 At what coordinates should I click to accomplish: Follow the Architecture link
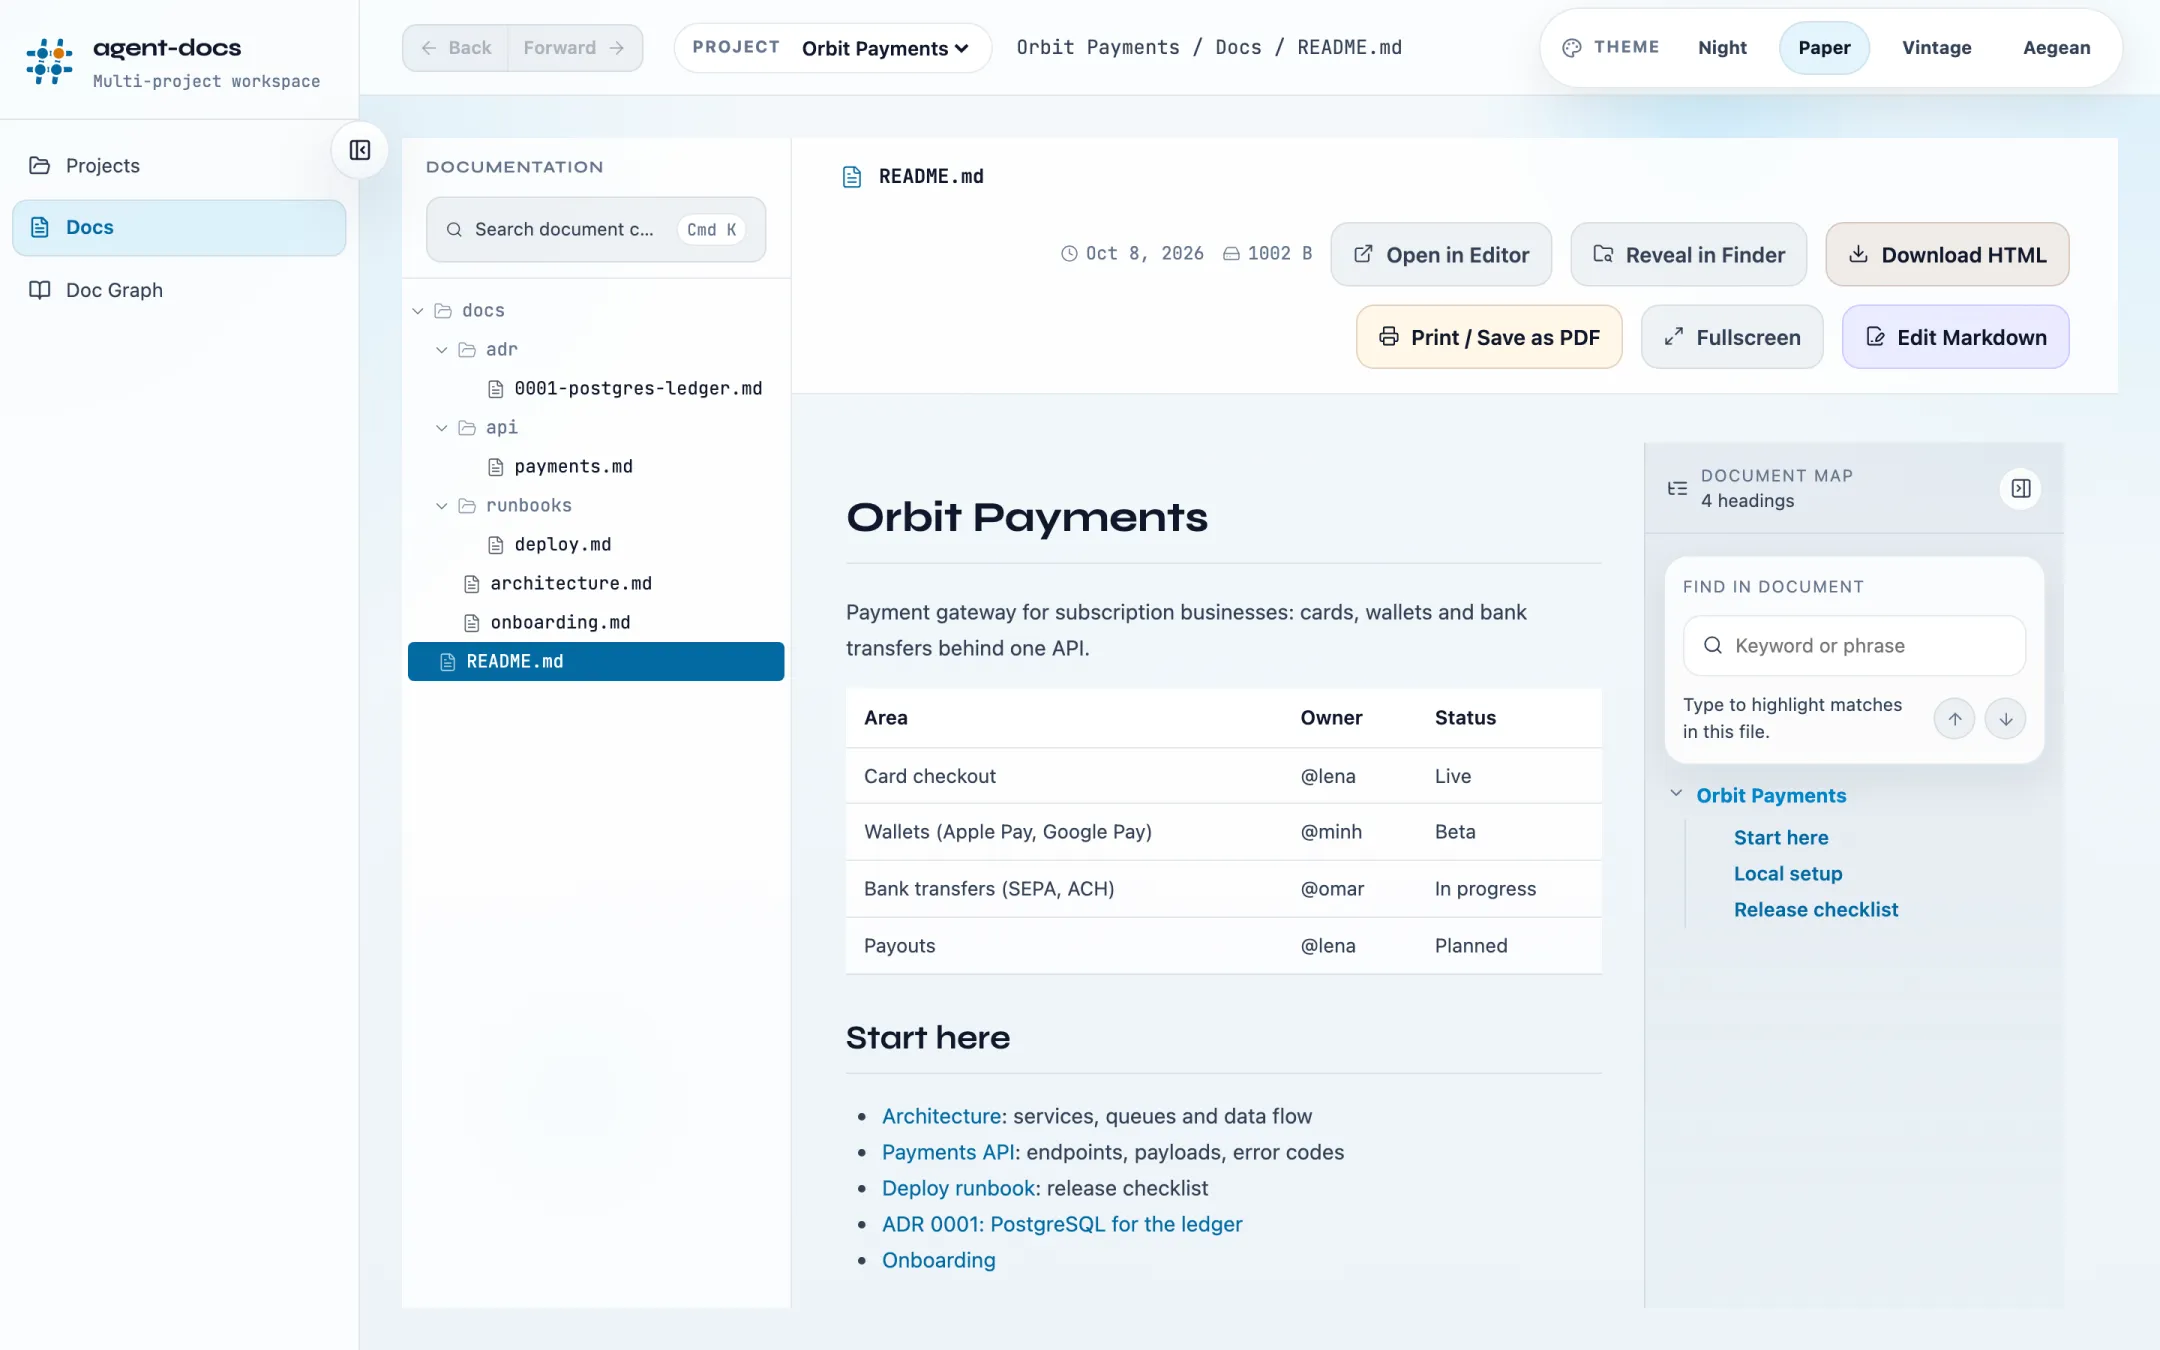point(942,1116)
